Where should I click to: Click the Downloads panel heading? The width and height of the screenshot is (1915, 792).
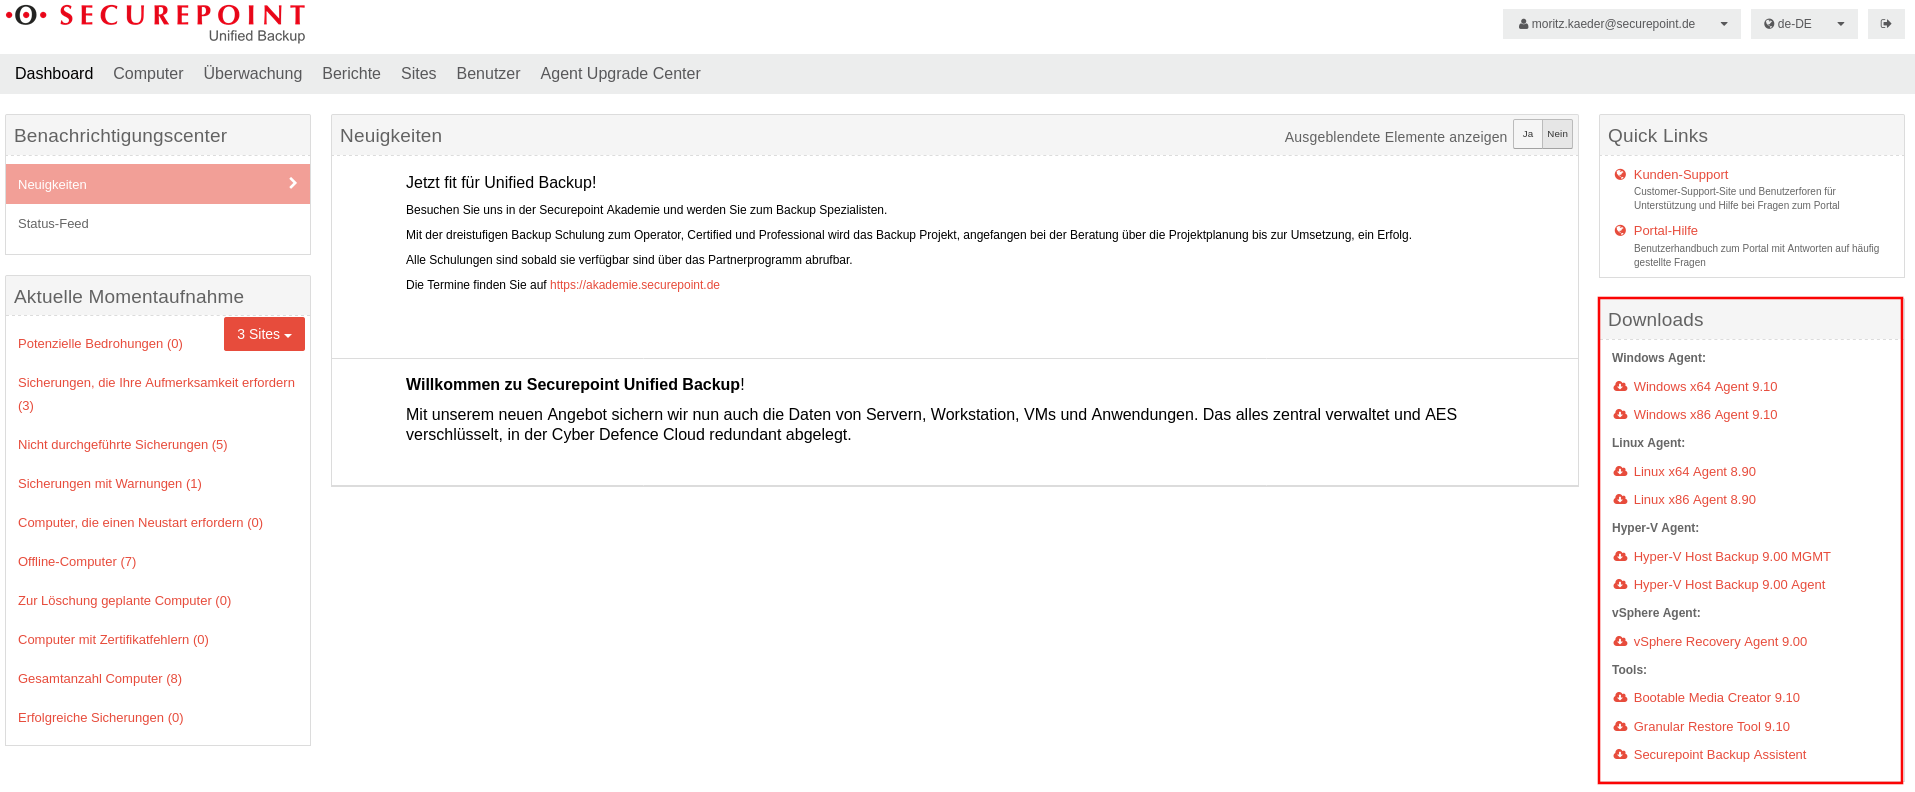[1656, 320]
